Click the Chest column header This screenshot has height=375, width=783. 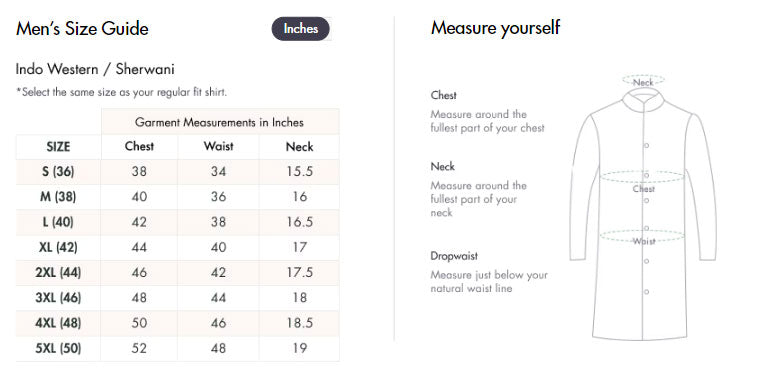point(139,147)
